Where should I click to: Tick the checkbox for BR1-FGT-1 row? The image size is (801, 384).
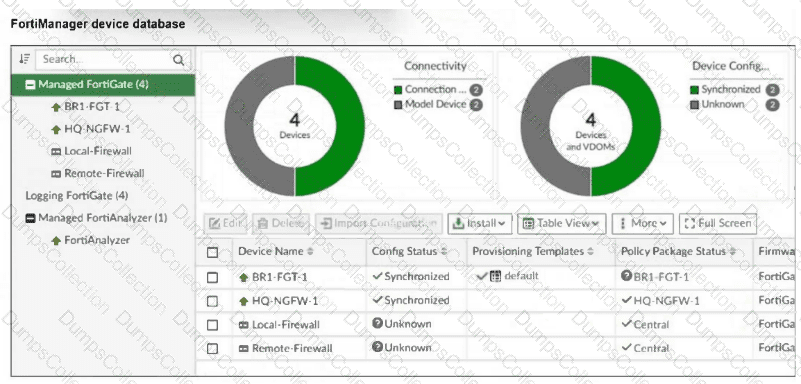coord(213,277)
